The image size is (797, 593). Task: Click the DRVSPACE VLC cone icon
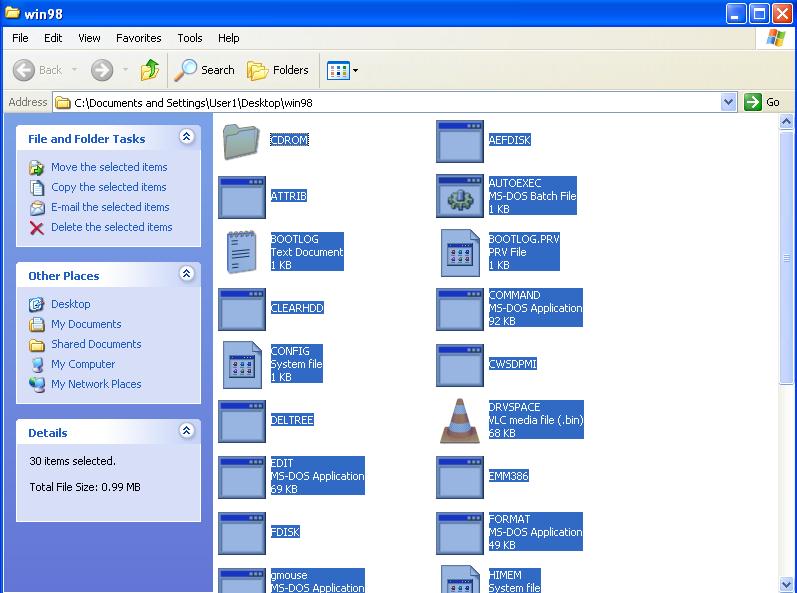pyautogui.click(x=459, y=421)
